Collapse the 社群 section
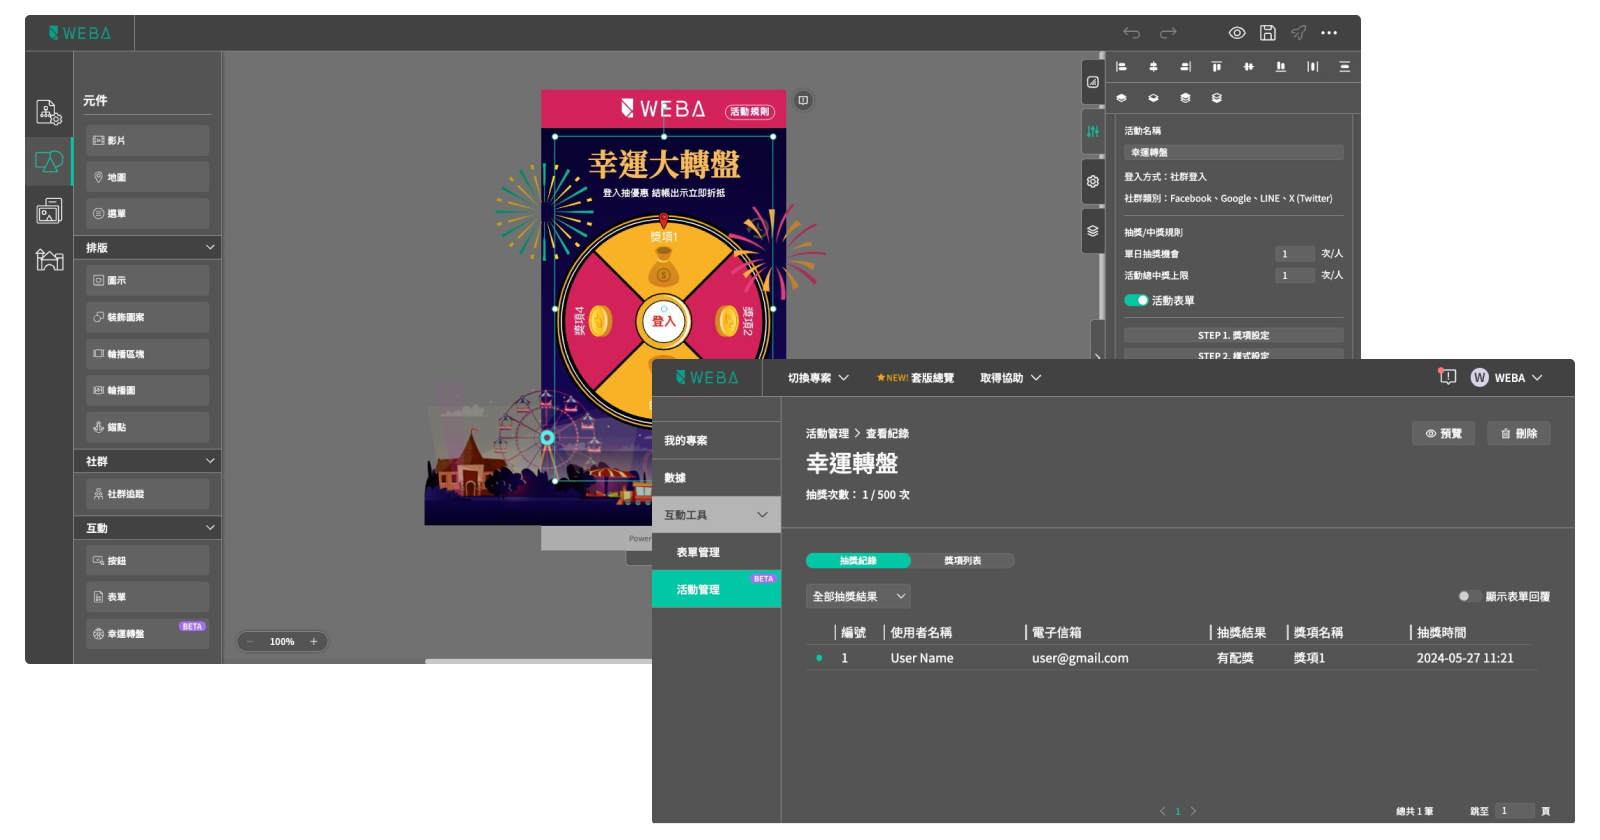 pos(210,461)
